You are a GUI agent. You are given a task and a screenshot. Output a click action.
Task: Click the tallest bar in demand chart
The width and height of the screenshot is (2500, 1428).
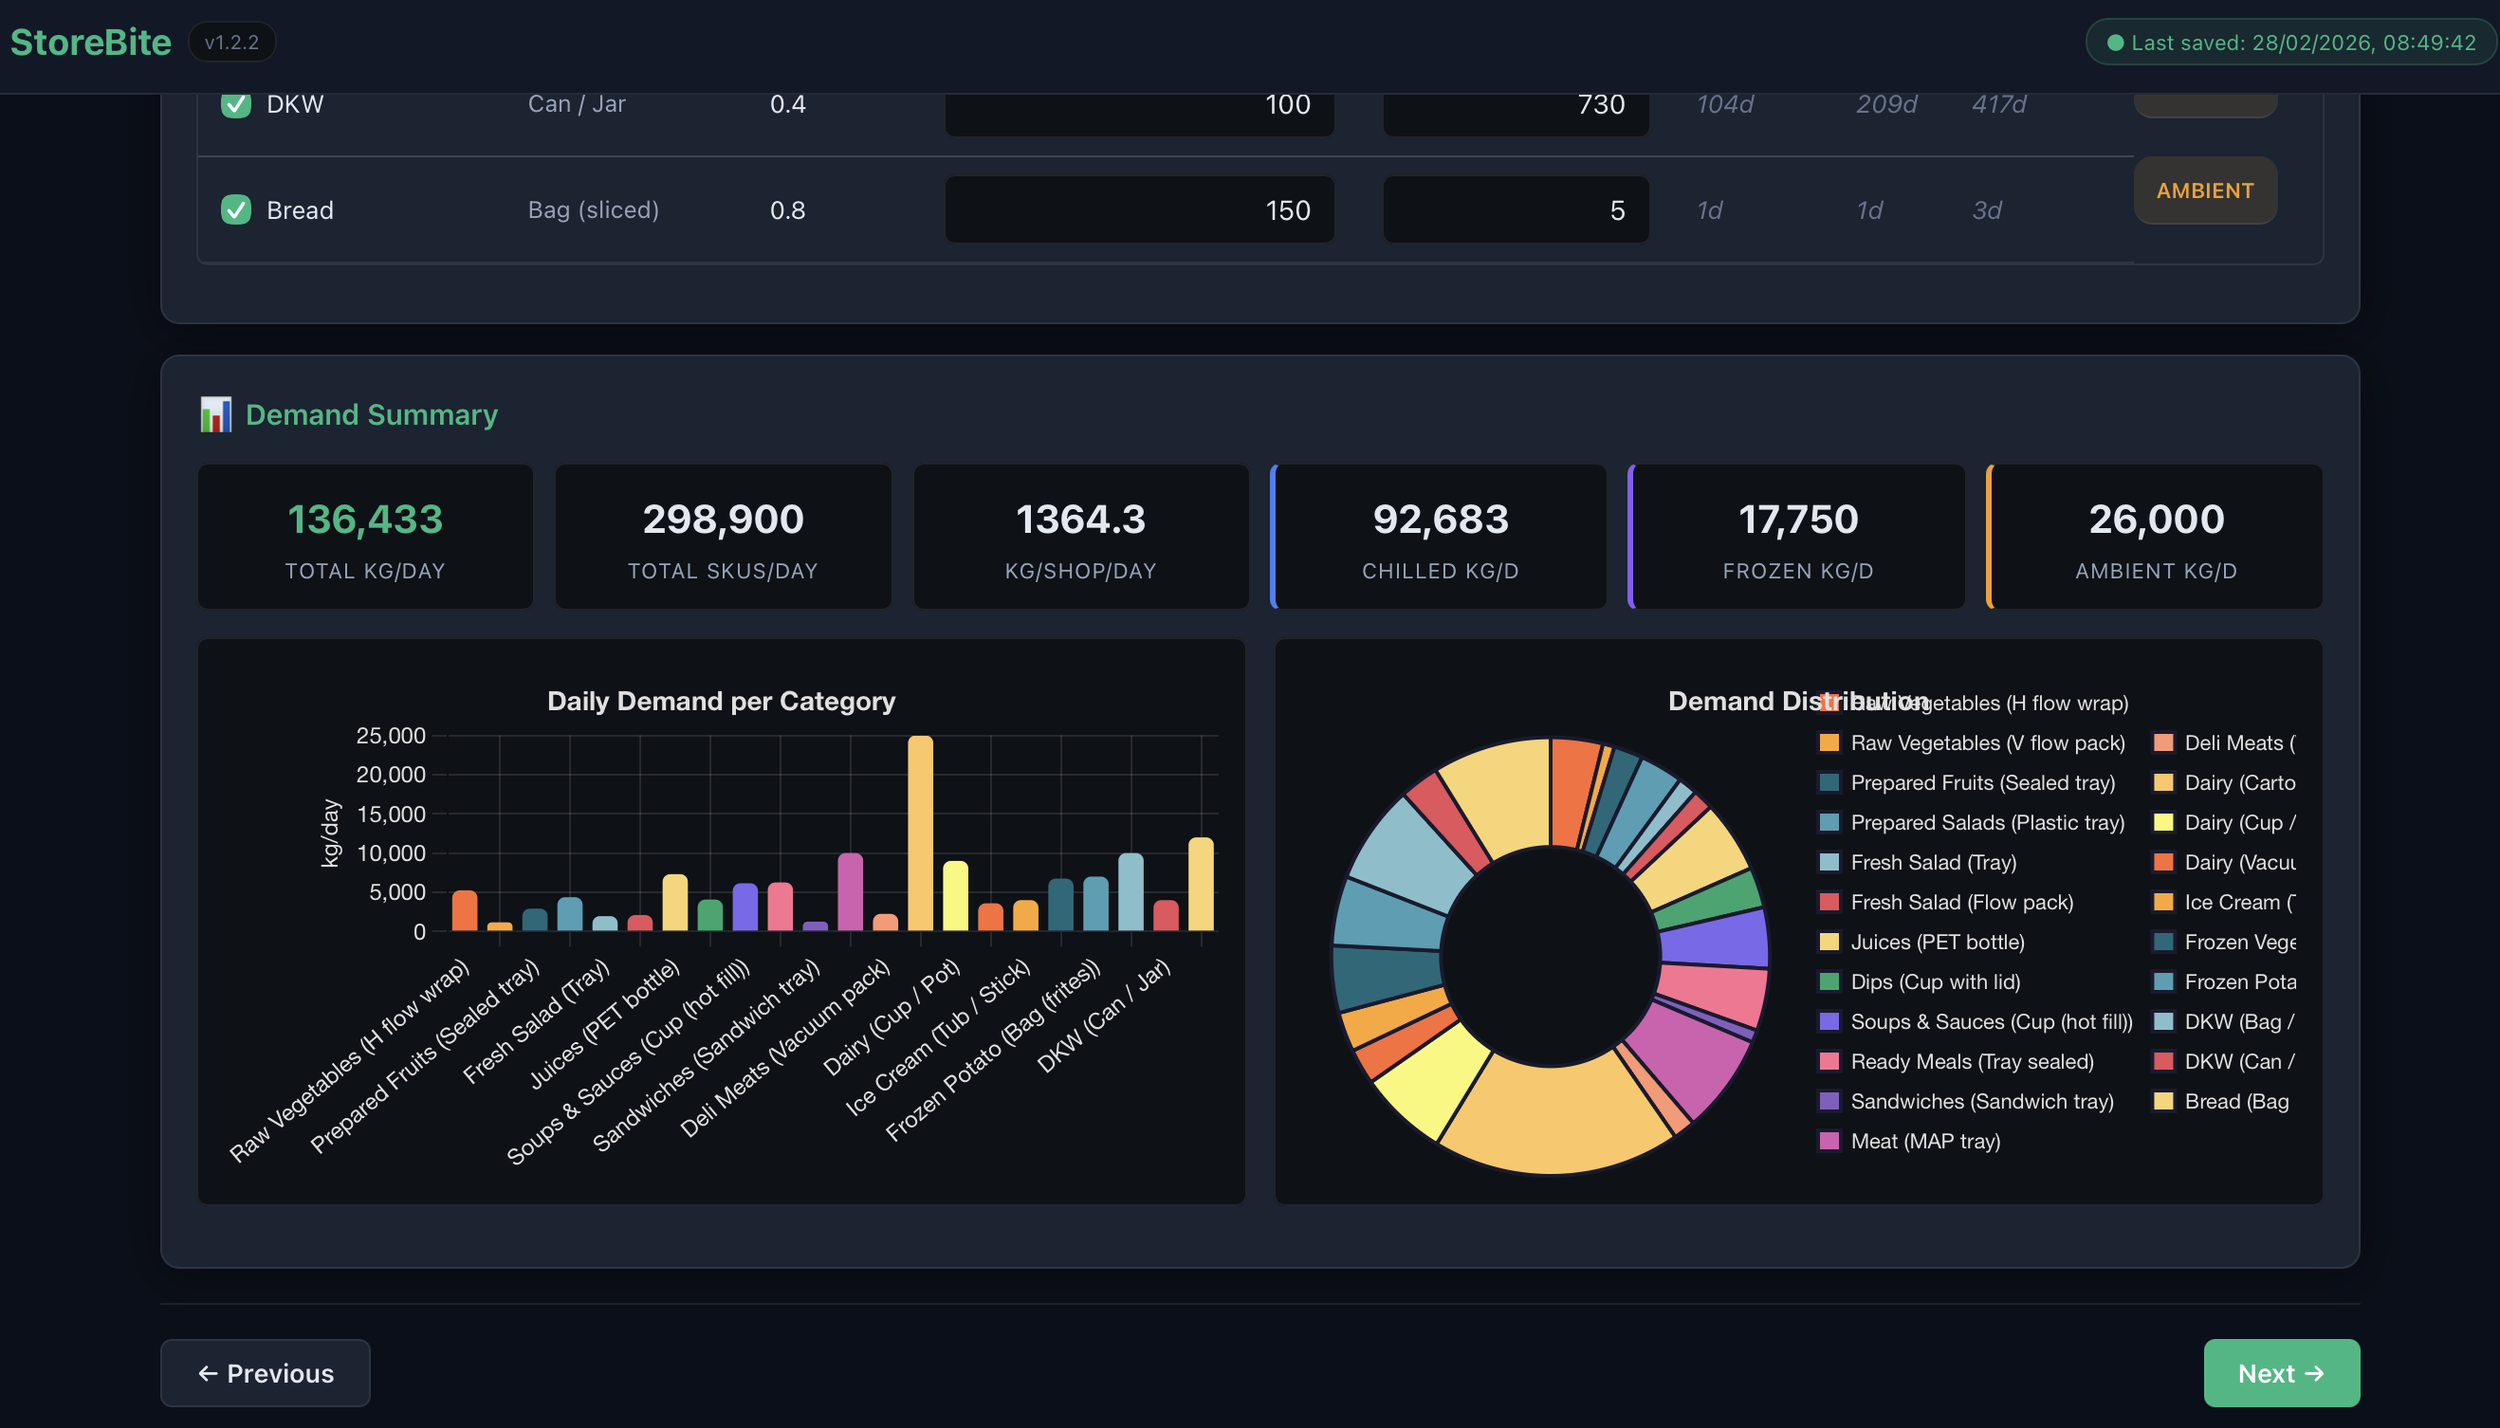(919, 833)
